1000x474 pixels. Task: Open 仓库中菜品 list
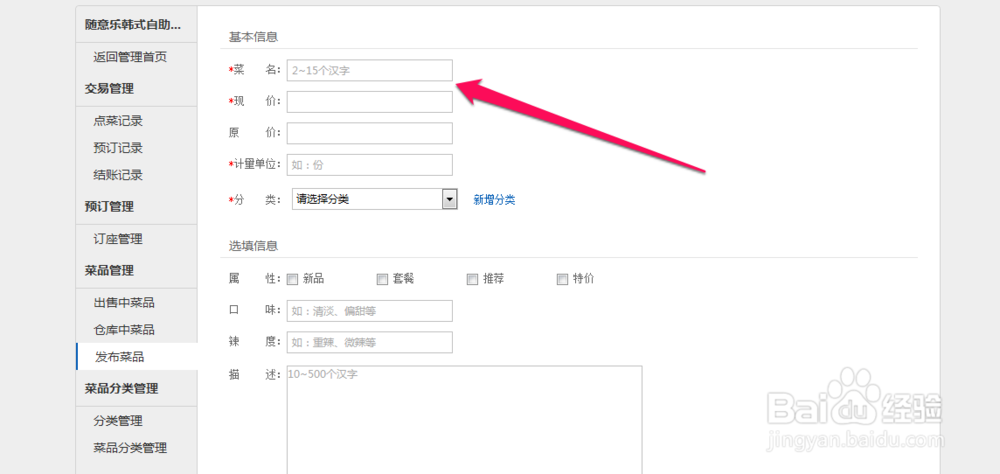[124, 330]
